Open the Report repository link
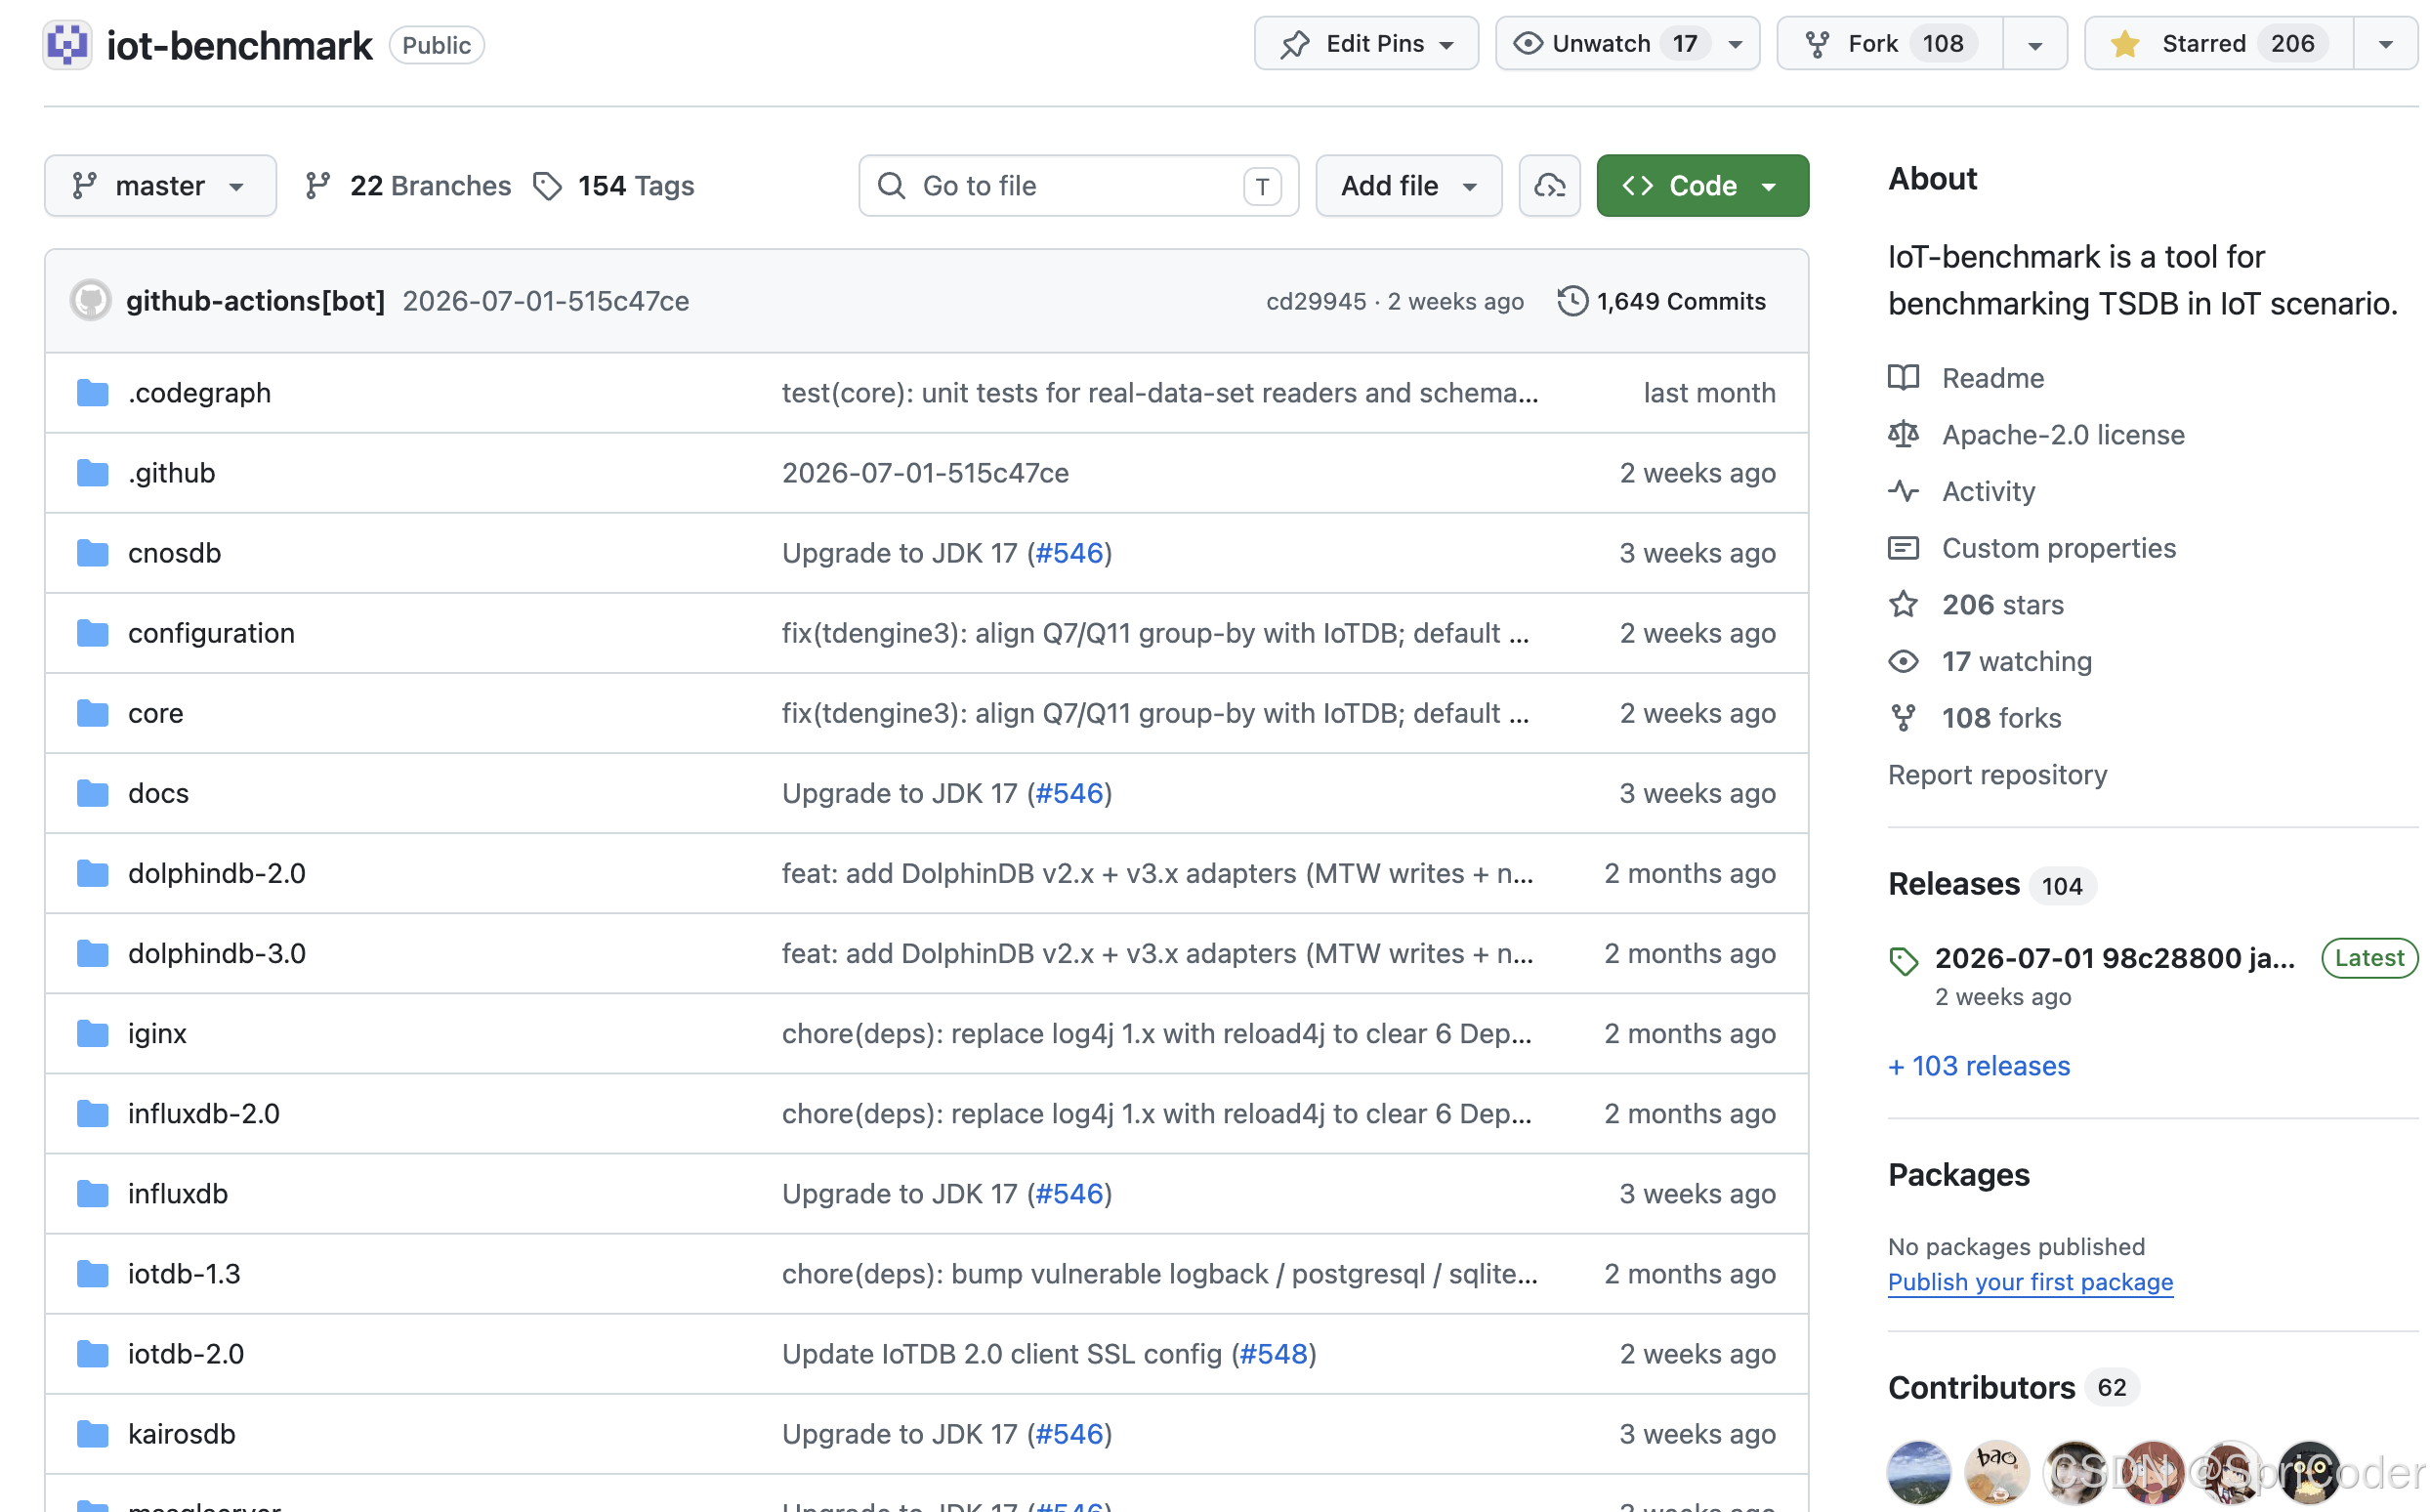 coord(2000,776)
